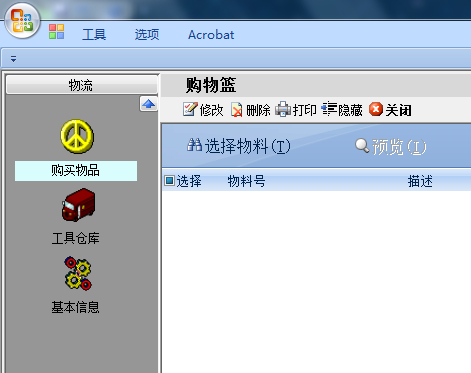Collapse sidebar with blue up arrow
This screenshot has width=471, height=373.
pyautogui.click(x=148, y=104)
